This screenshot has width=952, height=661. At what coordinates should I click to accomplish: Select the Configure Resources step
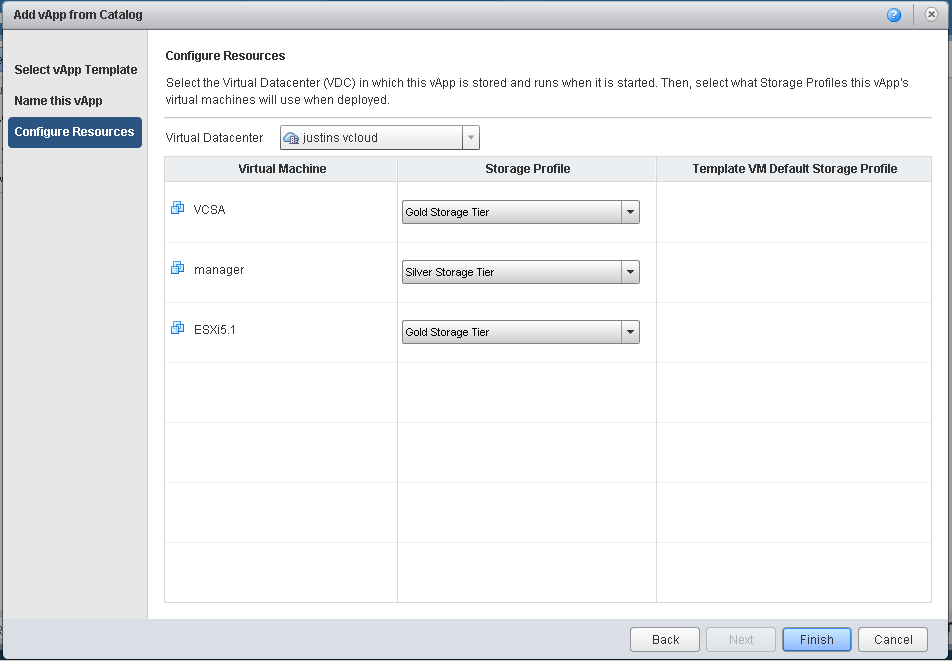75,132
